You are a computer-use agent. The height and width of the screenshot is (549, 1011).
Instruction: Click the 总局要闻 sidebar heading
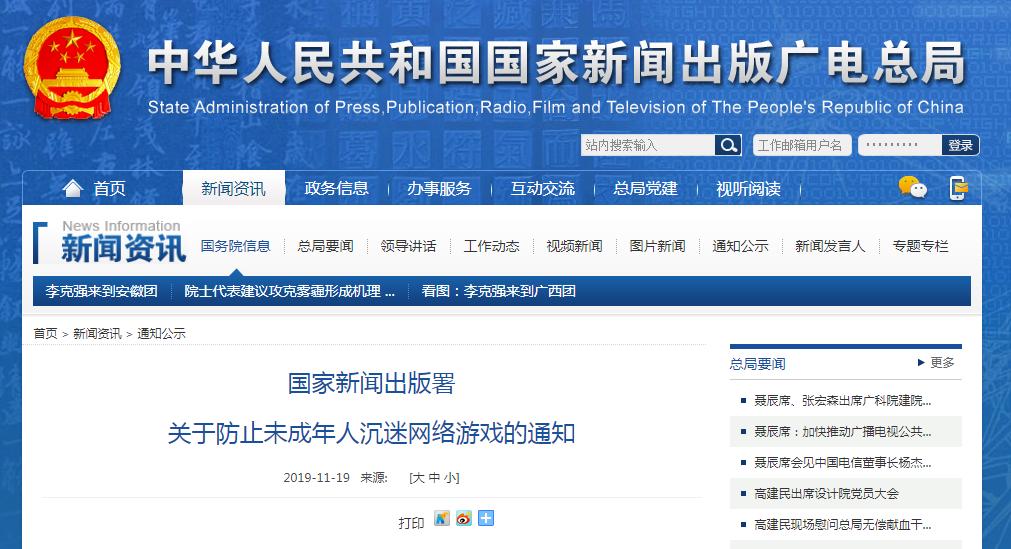click(758, 364)
